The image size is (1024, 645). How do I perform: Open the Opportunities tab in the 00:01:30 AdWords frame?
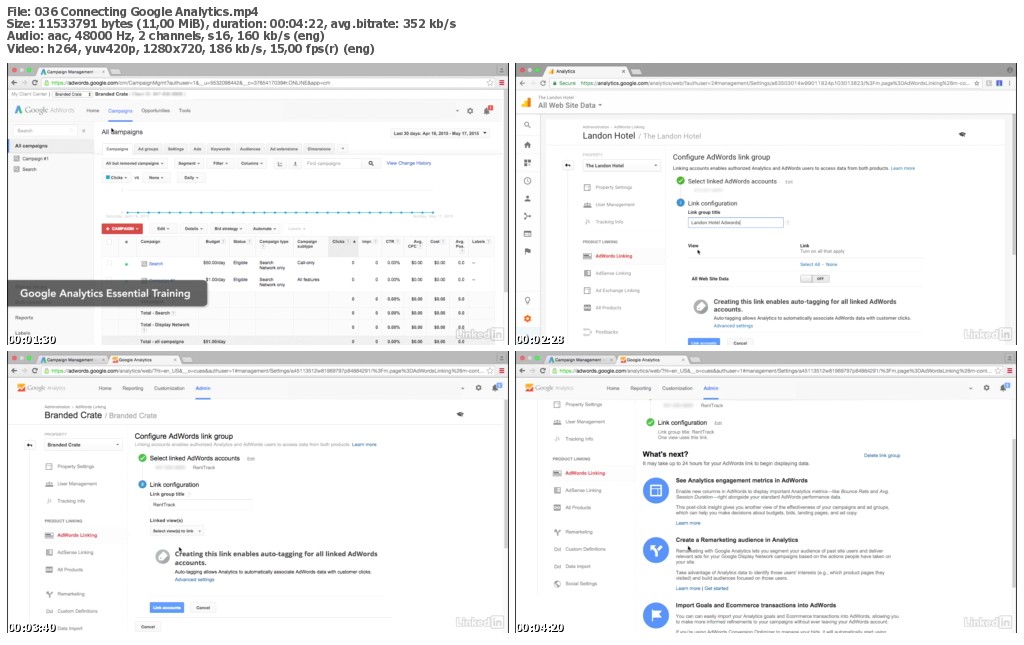pos(155,110)
